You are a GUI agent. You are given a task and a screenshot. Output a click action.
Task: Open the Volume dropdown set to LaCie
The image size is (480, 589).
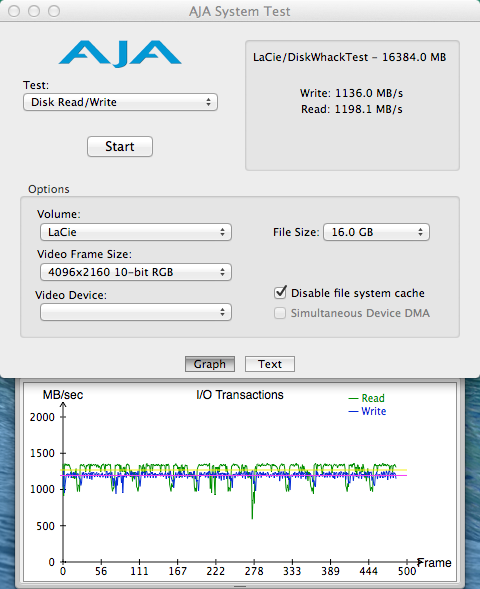coord(136,232)
